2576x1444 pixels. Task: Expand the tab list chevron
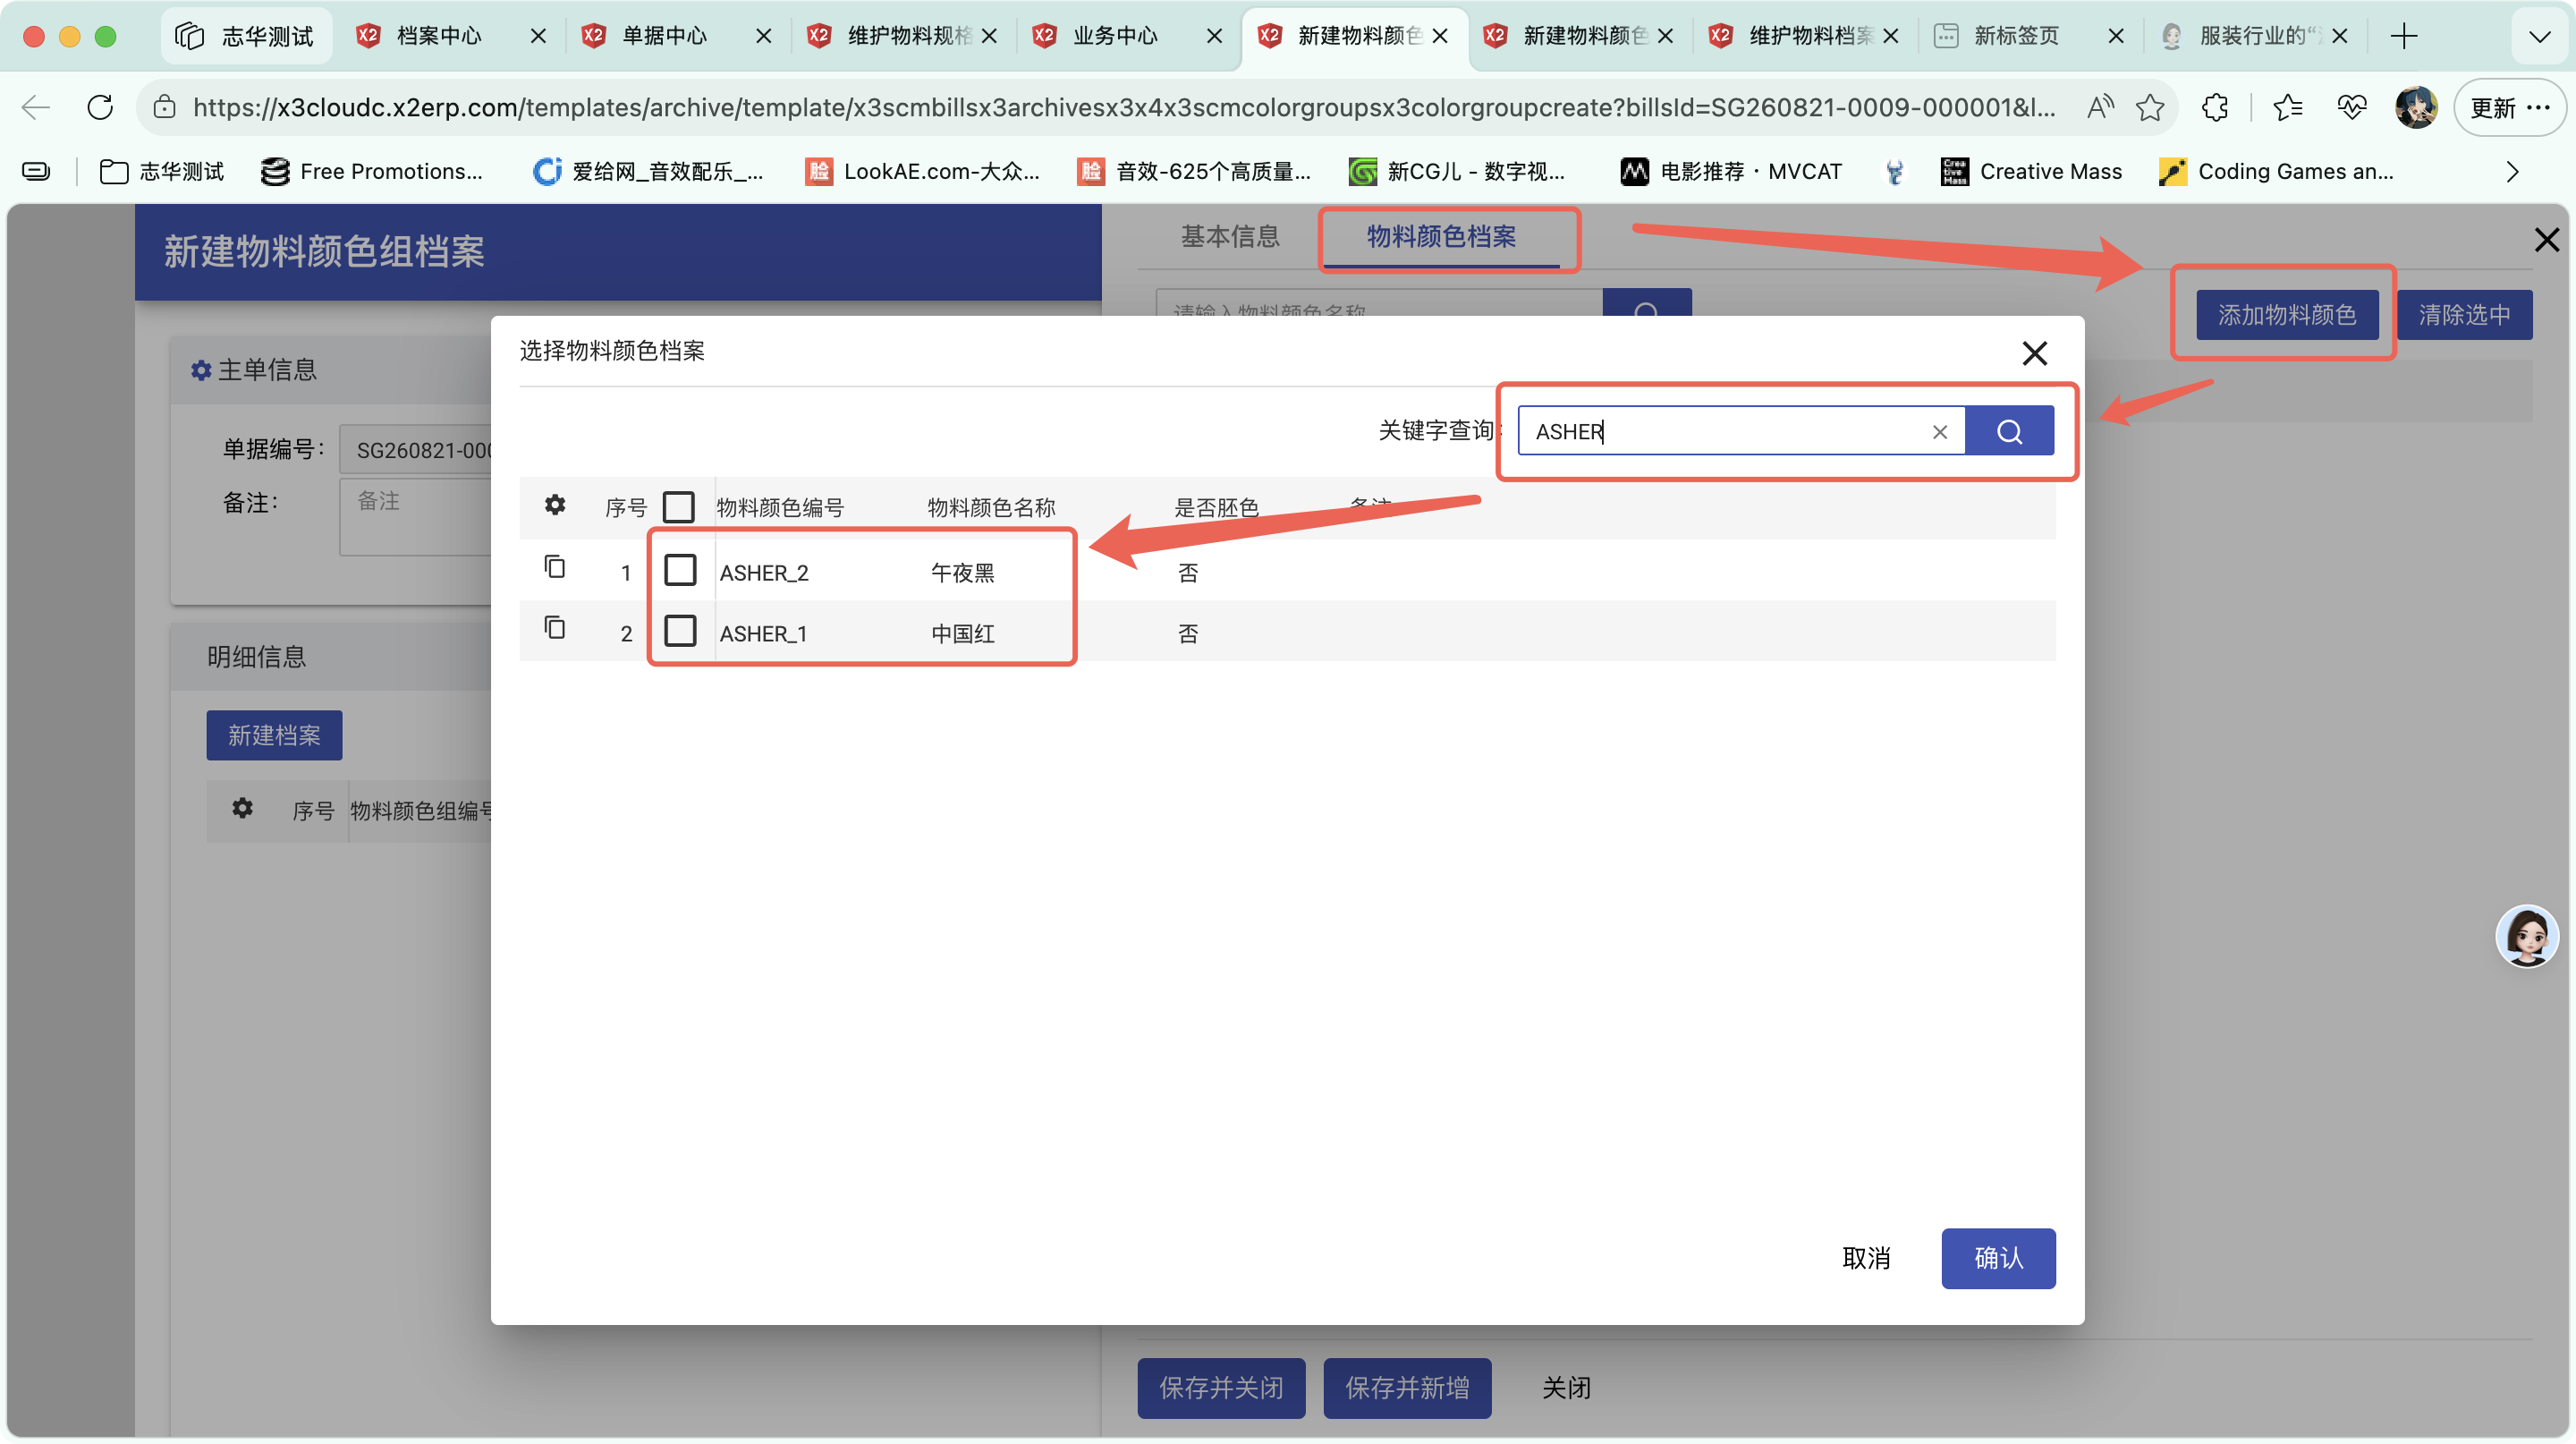point(2539,37)
